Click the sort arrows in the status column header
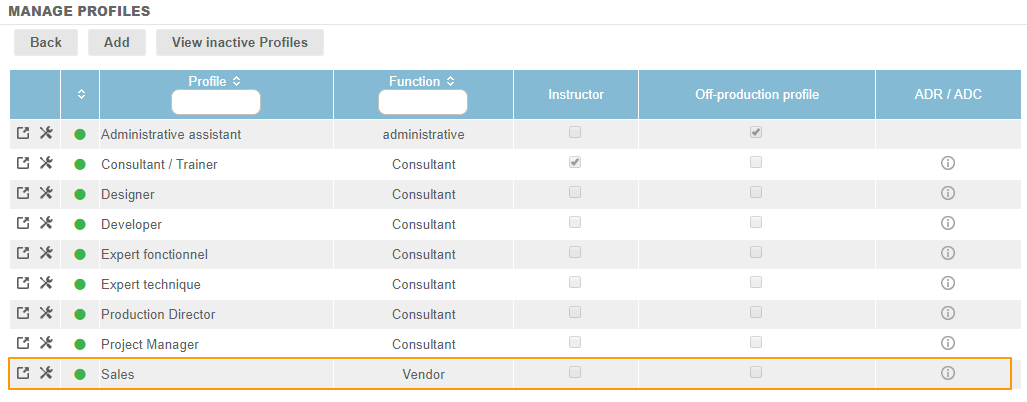This screenshot has height=402, width=1027. pyautogui.click(x=80, y=94)
